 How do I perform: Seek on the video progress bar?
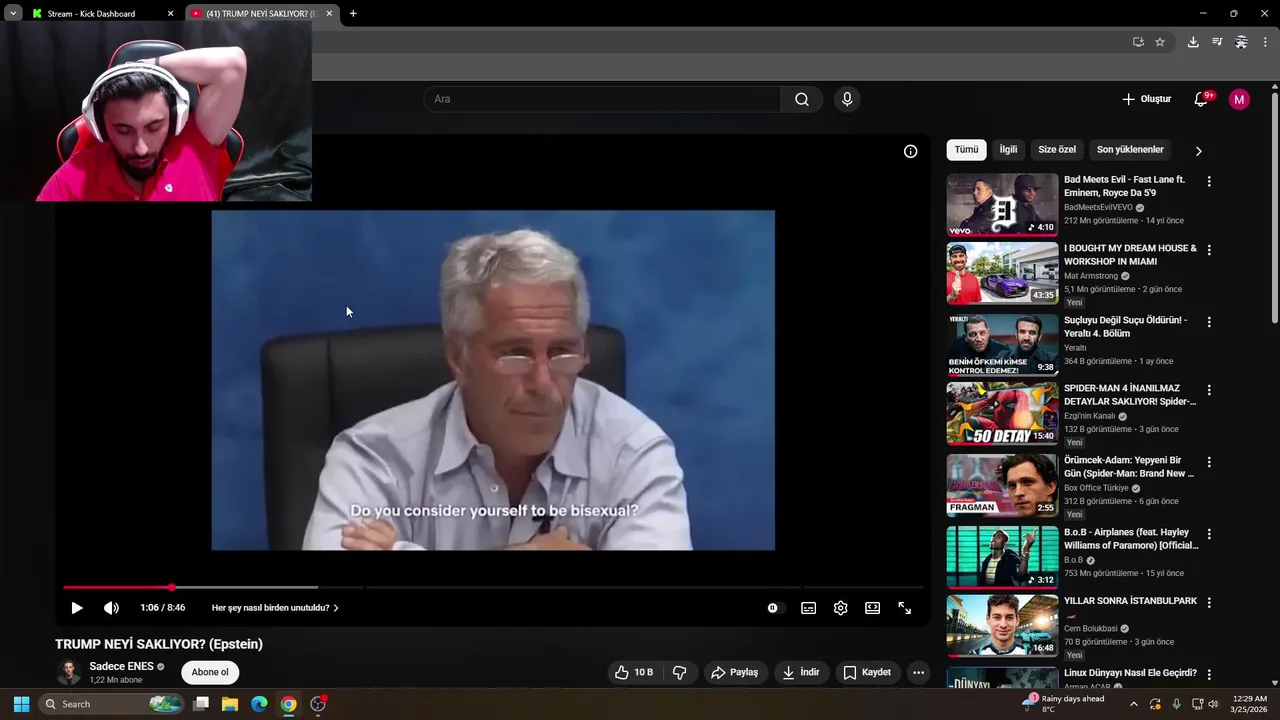(493, 587)
